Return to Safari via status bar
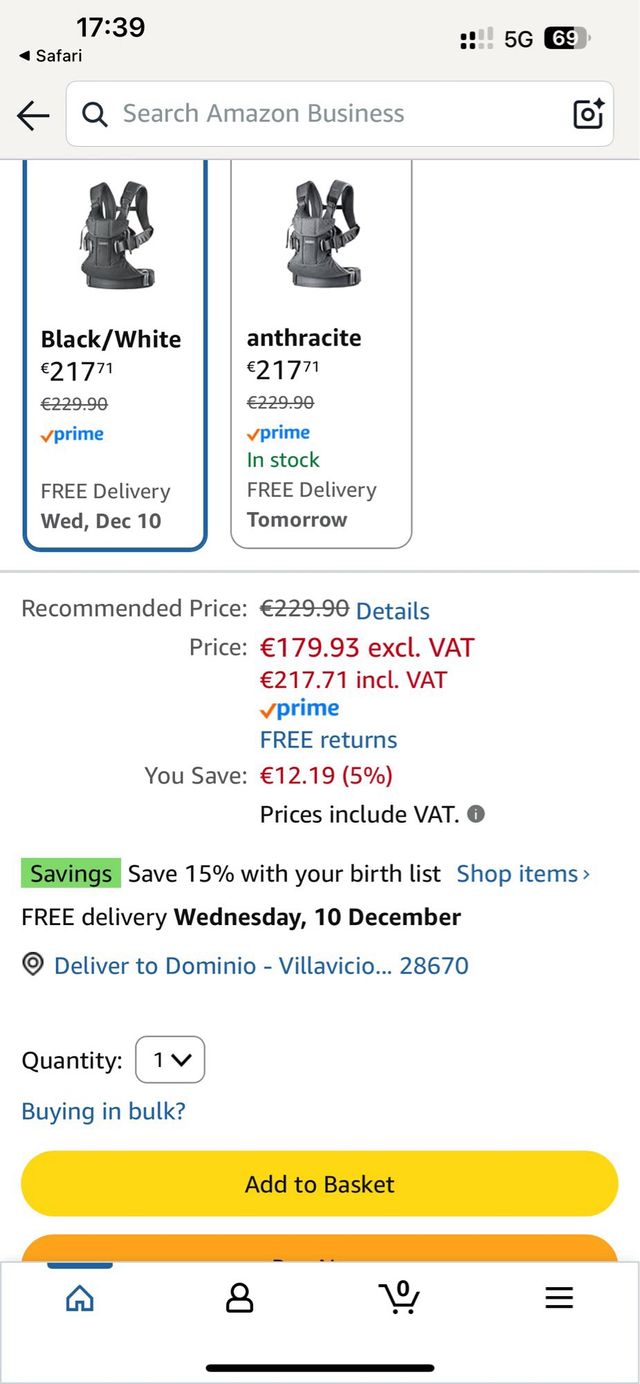 (50, 56)
